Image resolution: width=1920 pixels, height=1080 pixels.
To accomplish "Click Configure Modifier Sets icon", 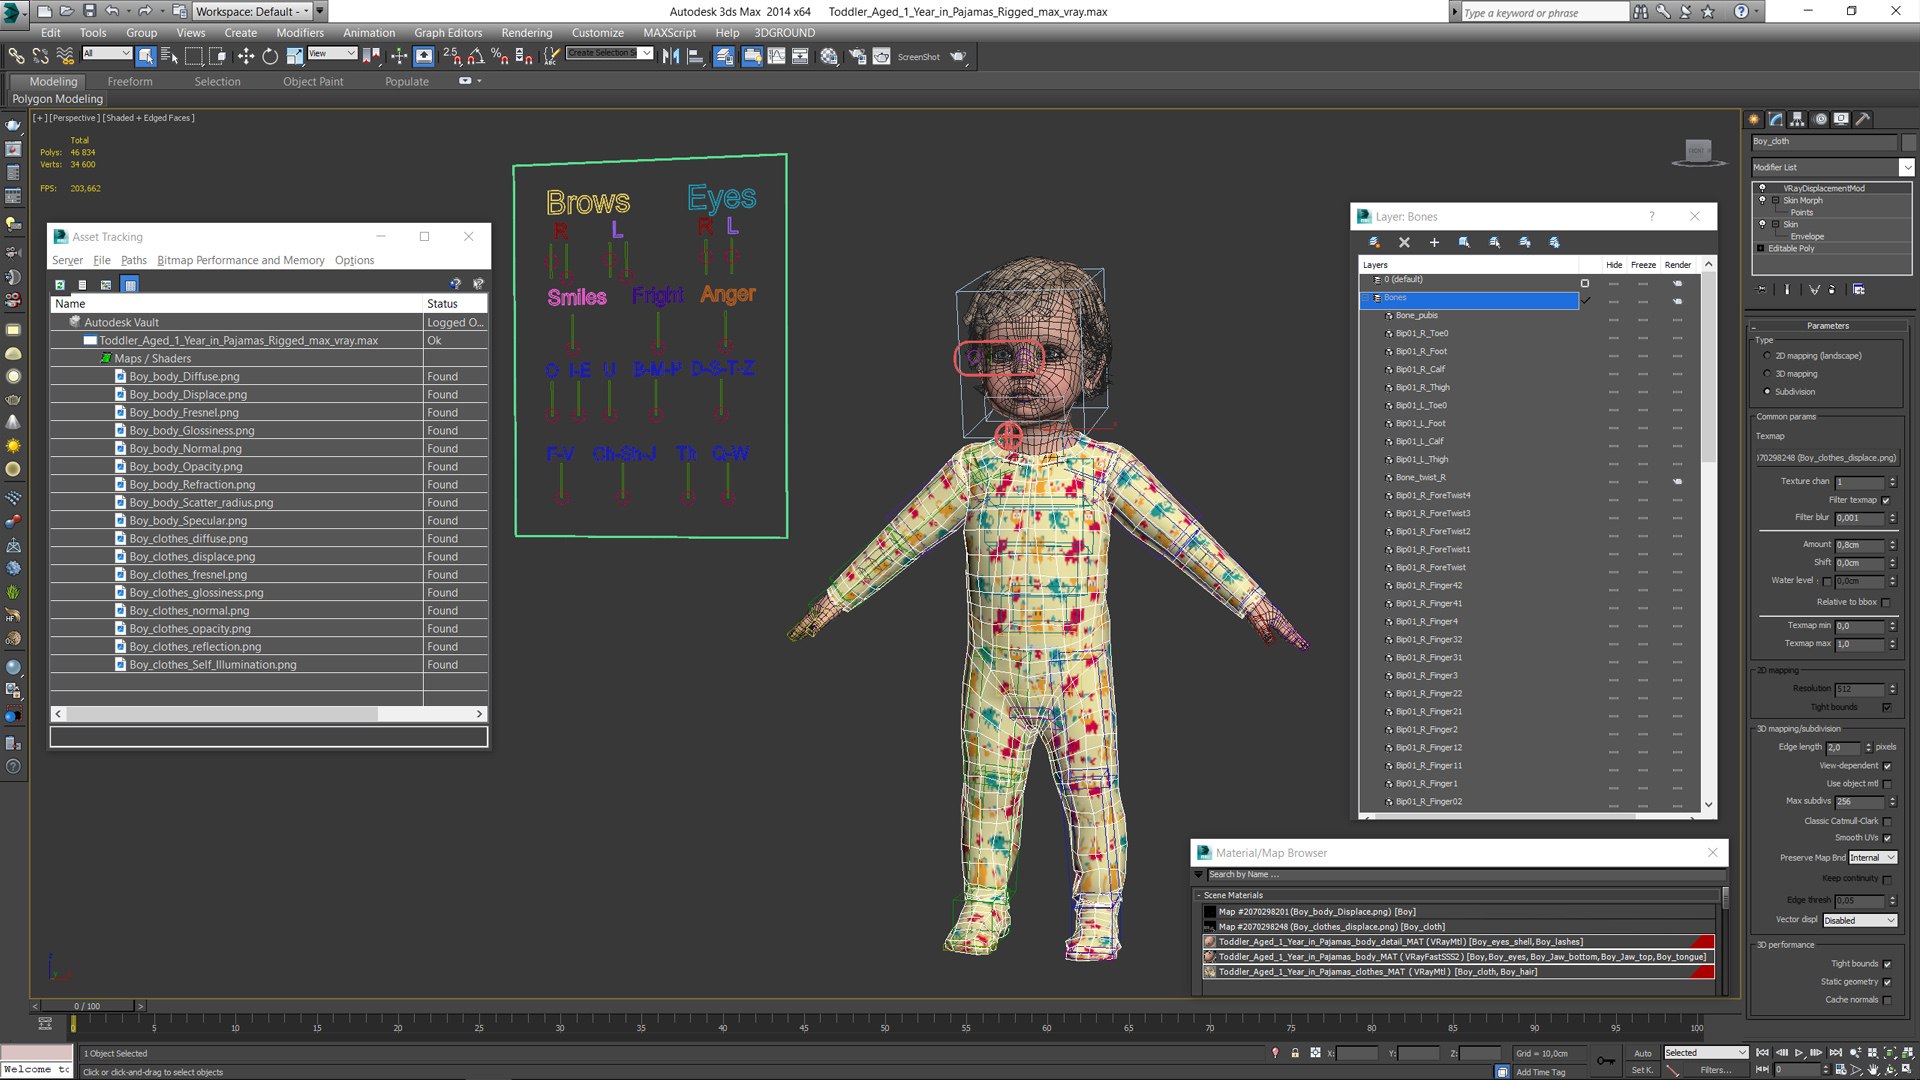I will (x=1858, y=290).
